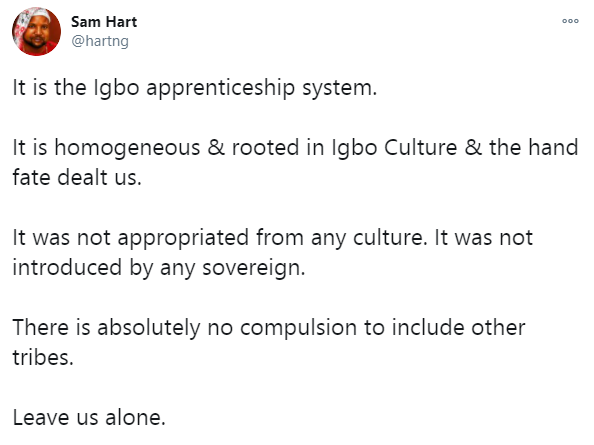594x445 pixels.
Task: Open the Sam Hart display name link
Action: click(x=104, y=22)
